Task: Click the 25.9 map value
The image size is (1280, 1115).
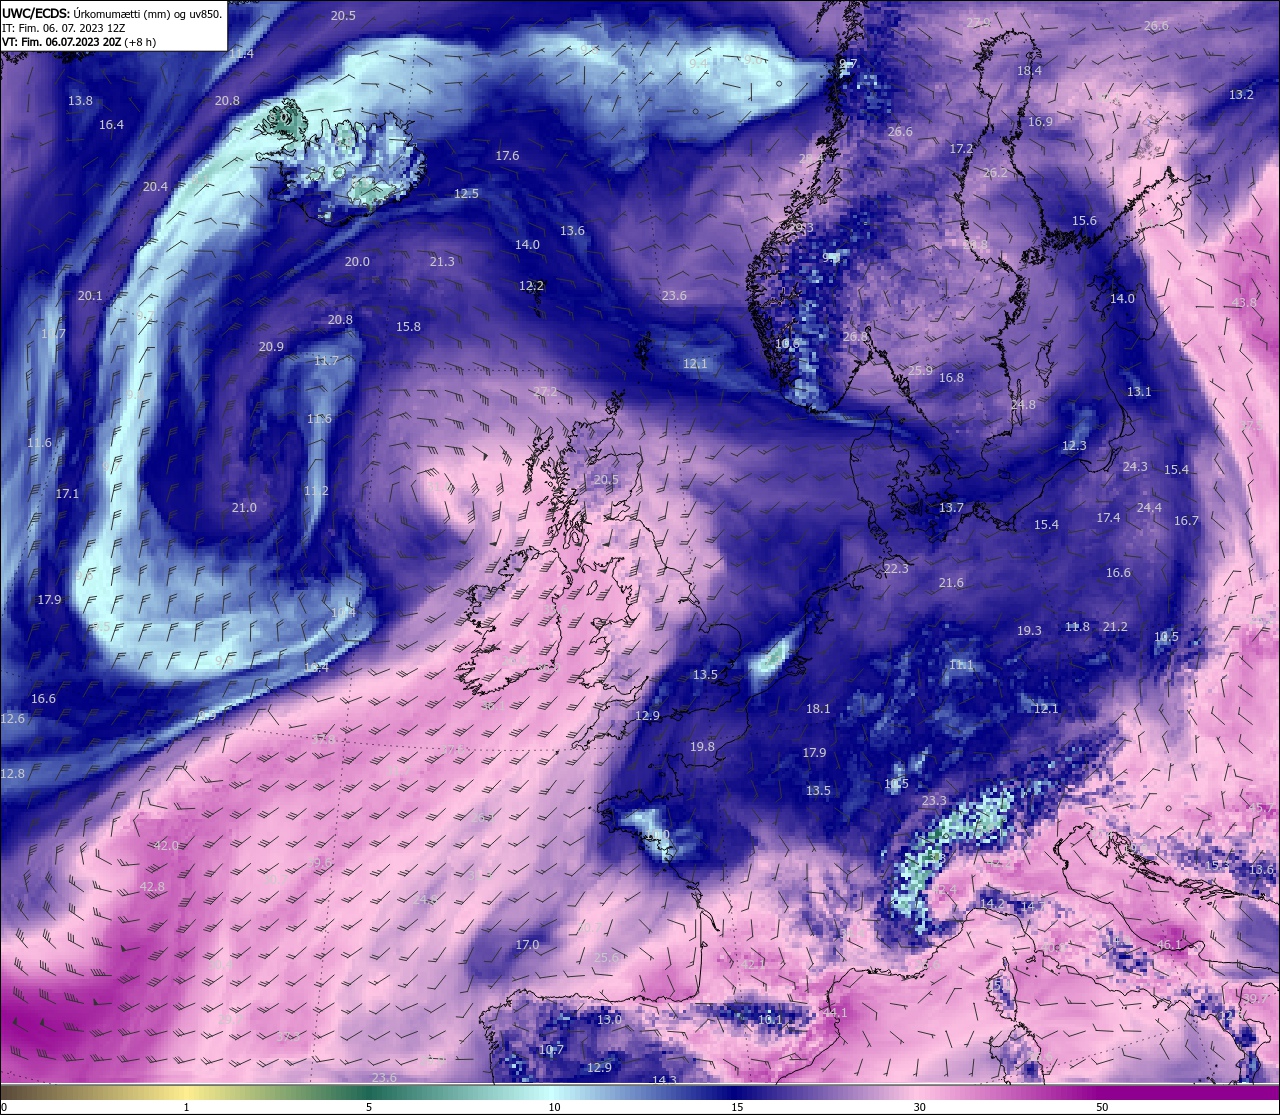Action: pyautogui.click(x=920, y=371)
